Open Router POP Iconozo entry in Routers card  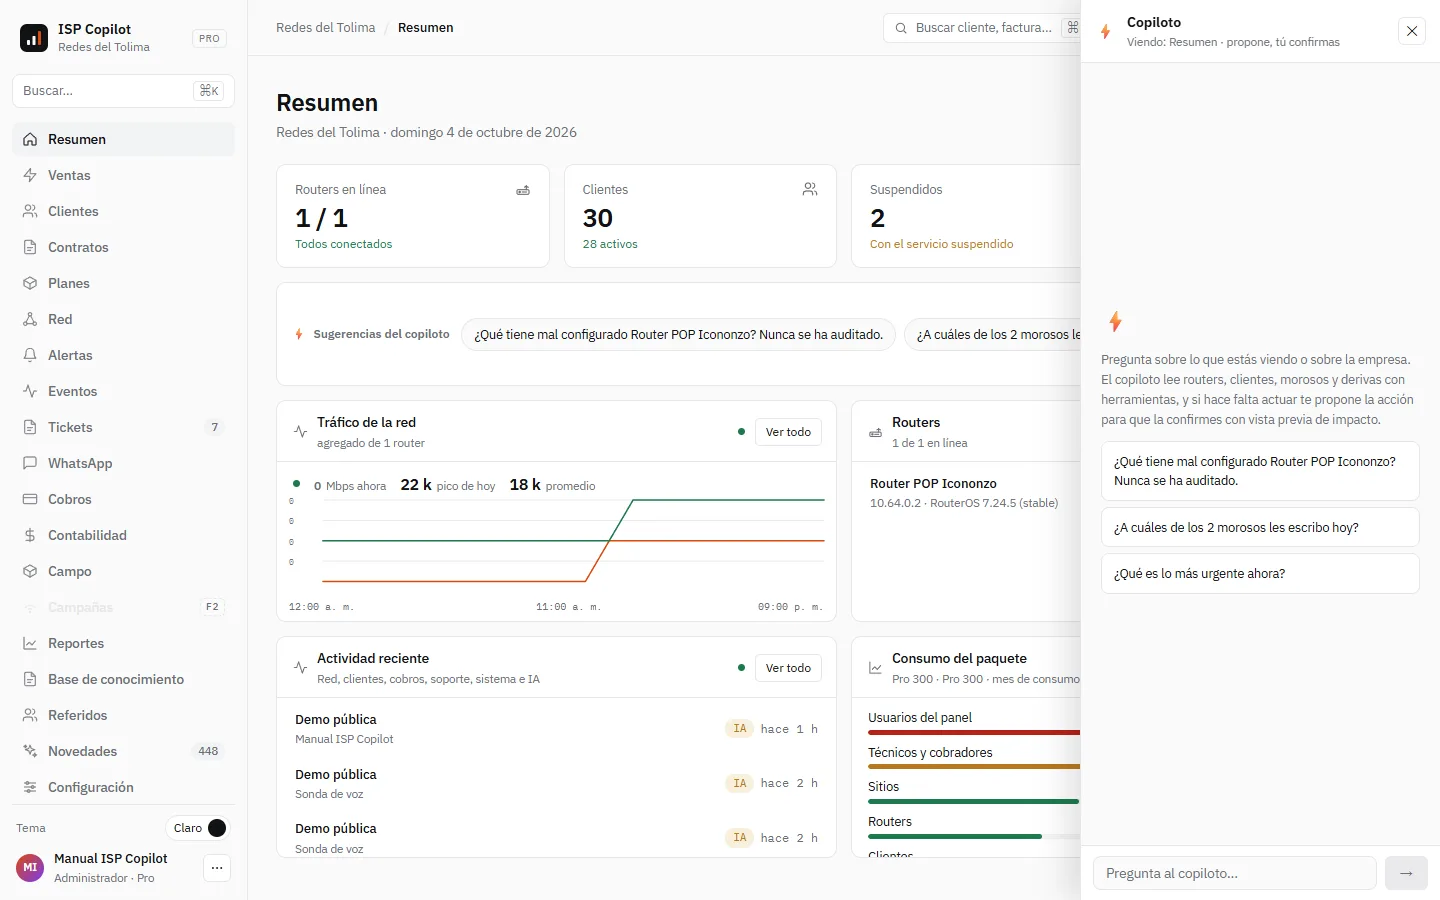tap(966, 492)
